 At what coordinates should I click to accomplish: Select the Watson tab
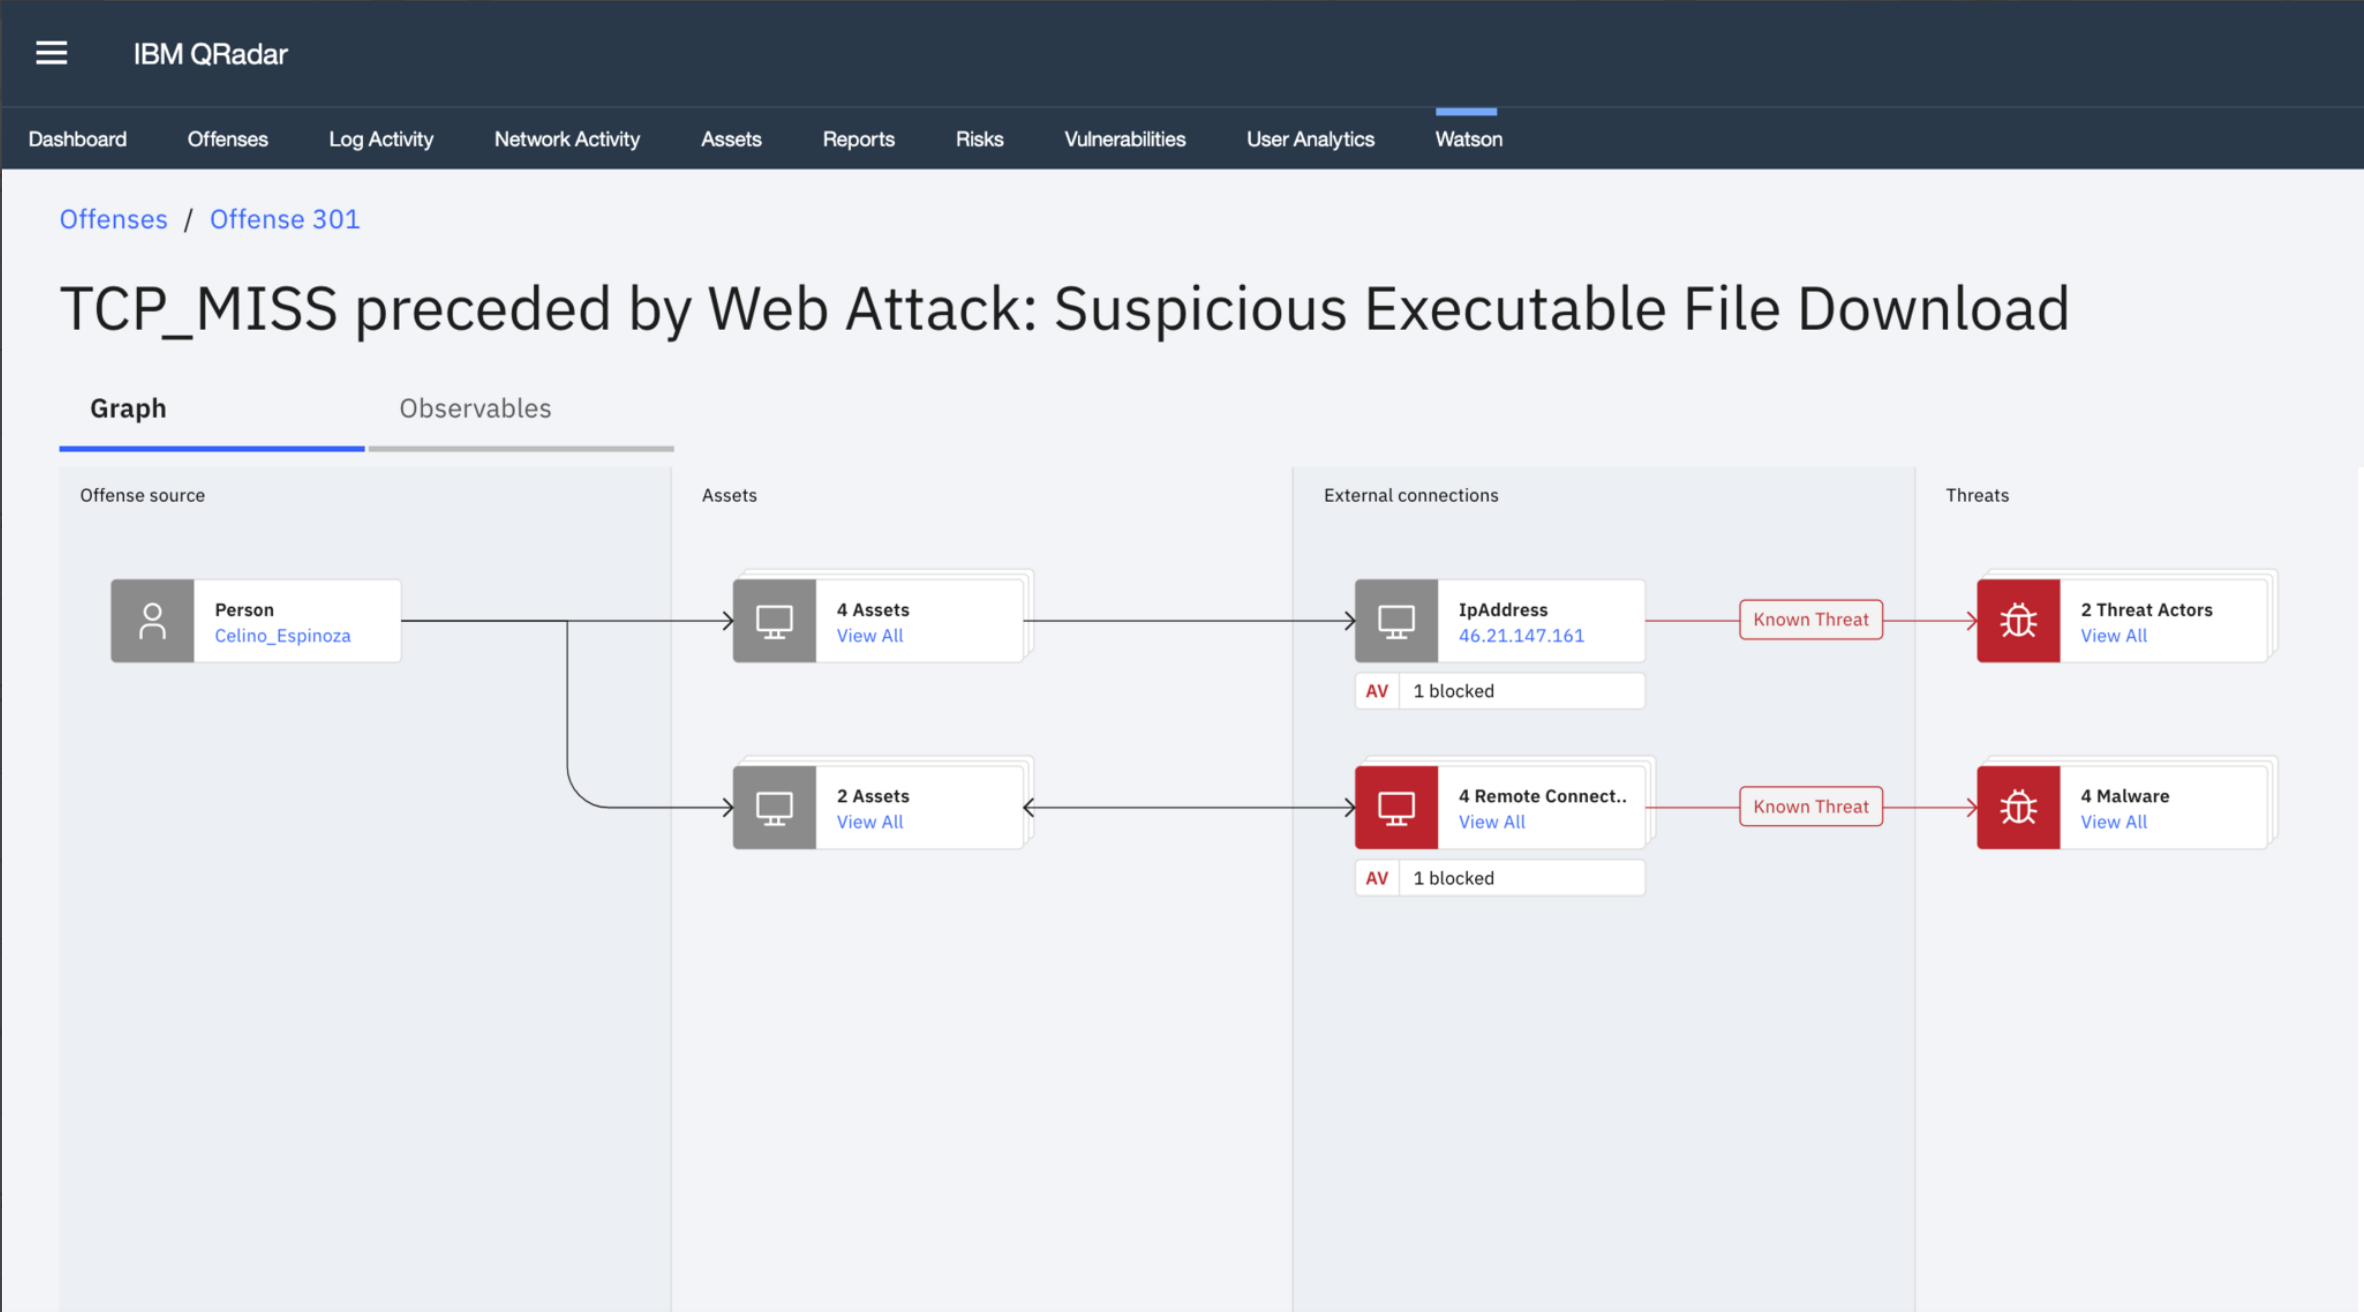click(1468, 139)
